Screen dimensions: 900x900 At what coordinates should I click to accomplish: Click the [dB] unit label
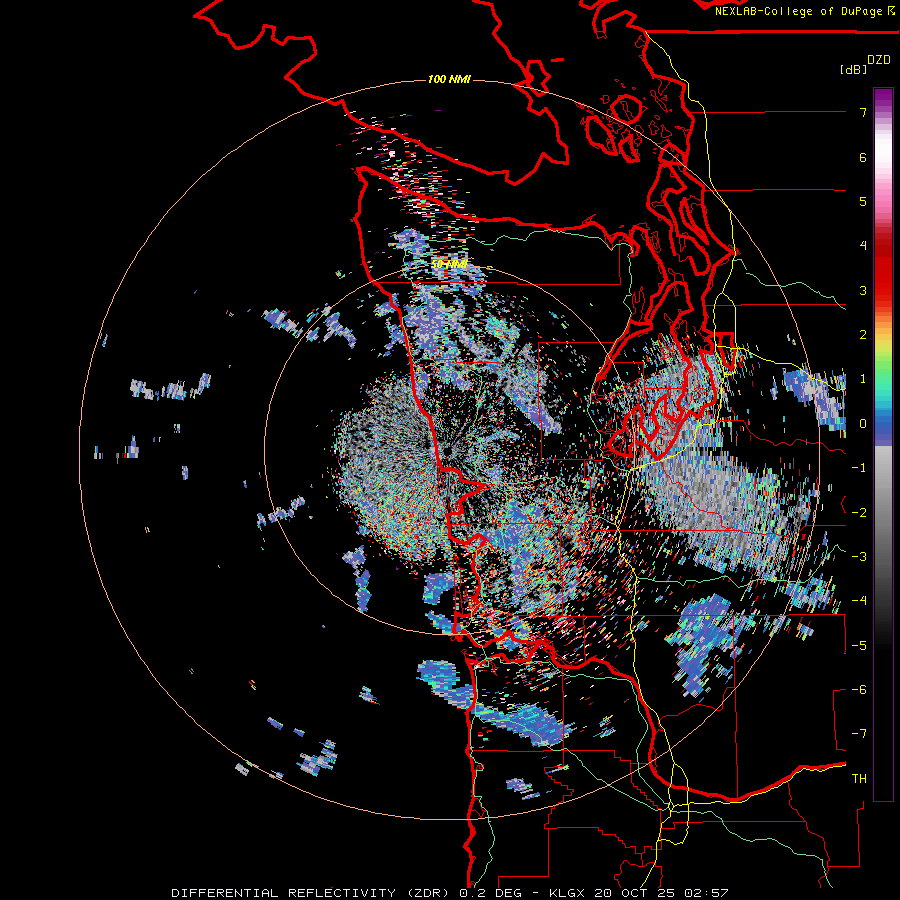853,69
